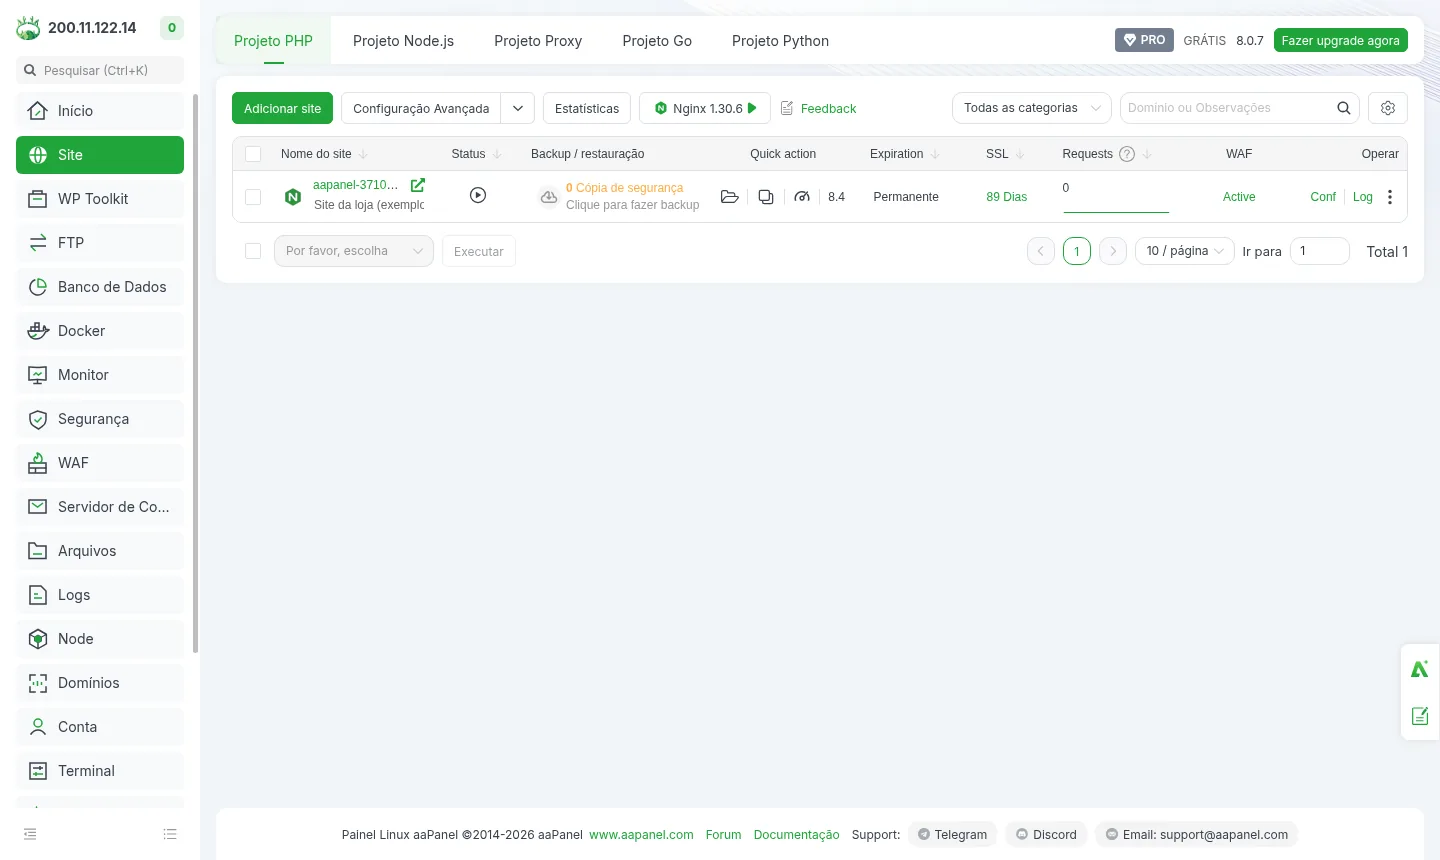The height and width of the screenshot is (860, 1440).
Task: Click the Adicionar site button
Action: click(282, 108)
